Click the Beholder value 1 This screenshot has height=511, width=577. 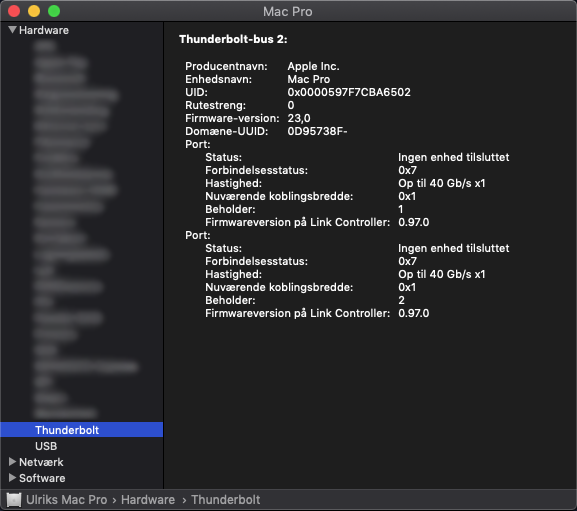[x=401, y=209]
